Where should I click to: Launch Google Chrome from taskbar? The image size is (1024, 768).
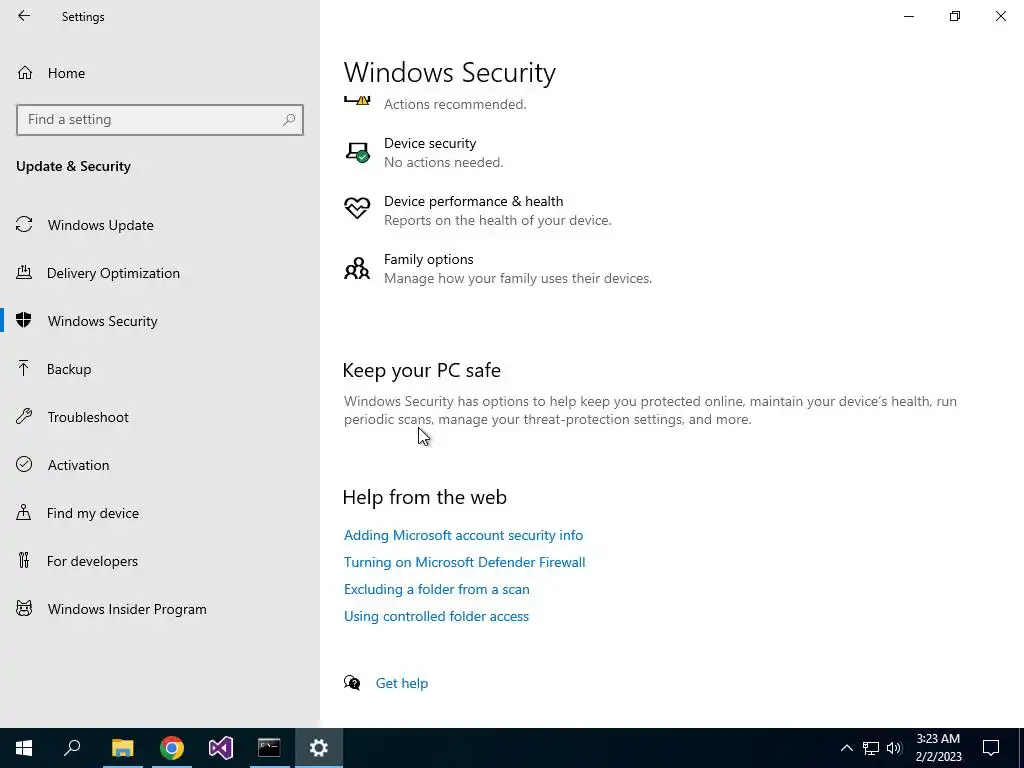tap(172, 748)
